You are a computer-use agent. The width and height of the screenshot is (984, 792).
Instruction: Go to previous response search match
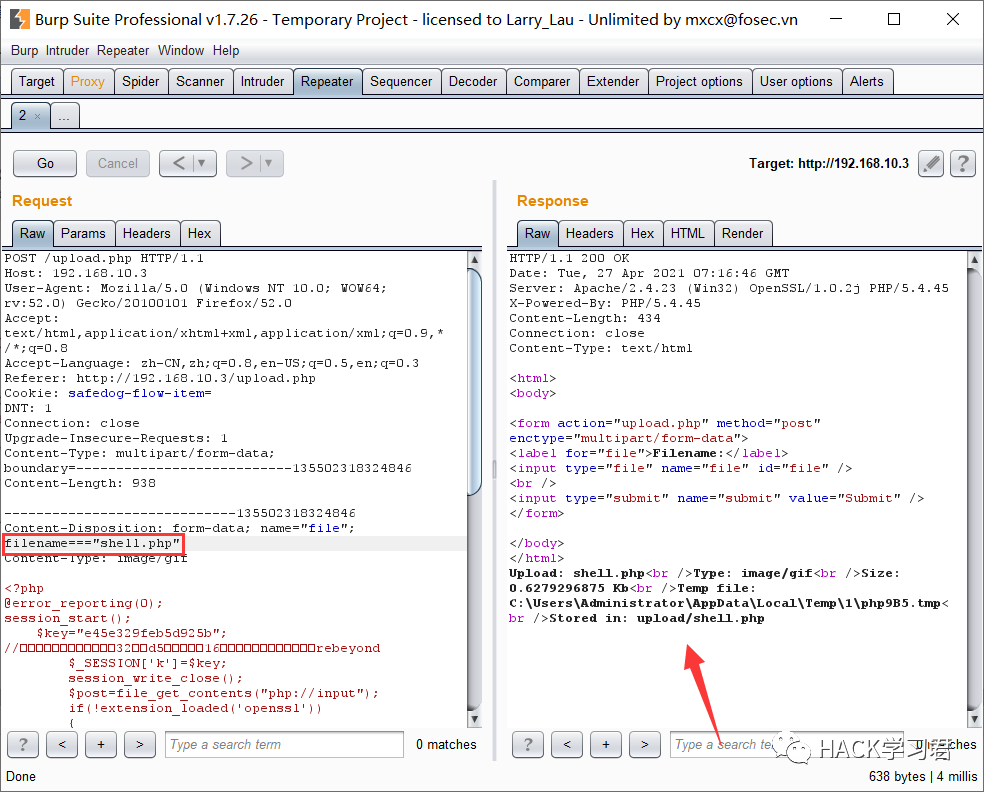point(567,744)
